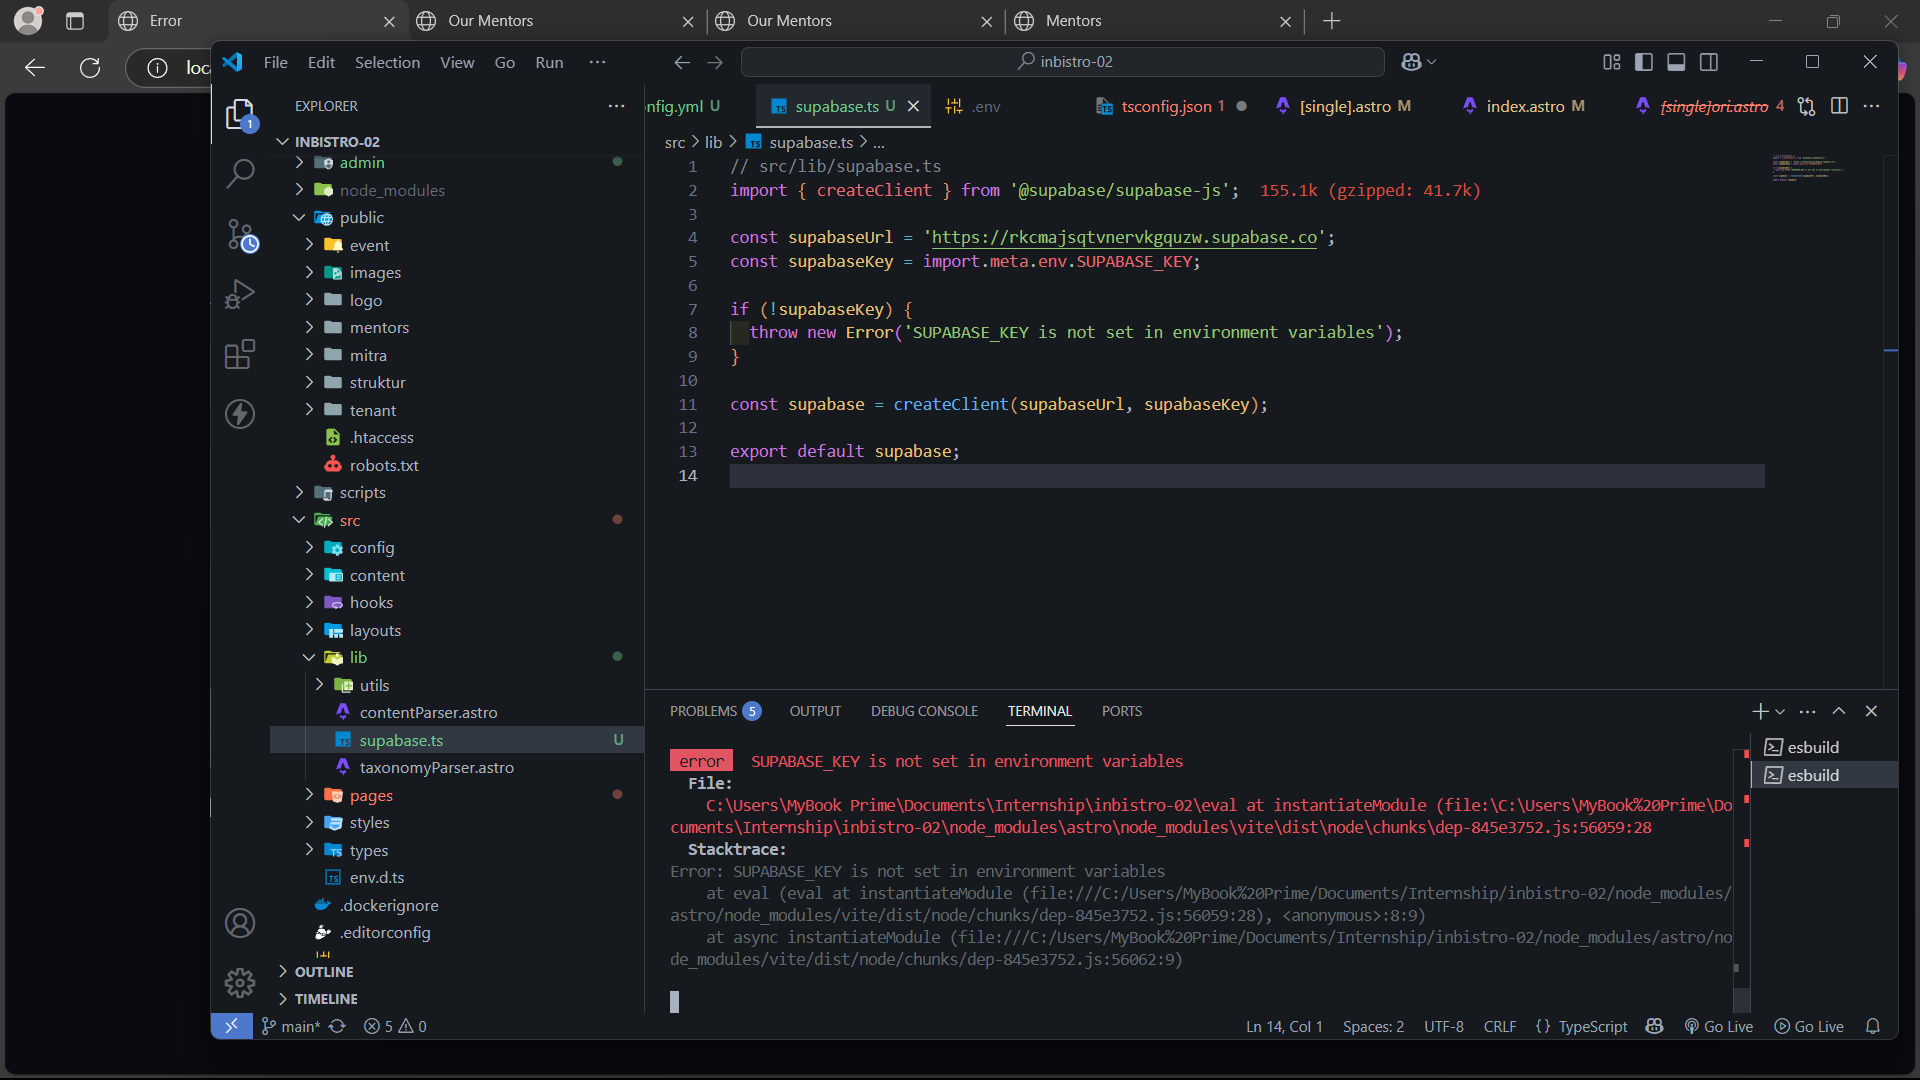Open the Extensions view
This screenshot has height=1080, width=1920.
240,354
